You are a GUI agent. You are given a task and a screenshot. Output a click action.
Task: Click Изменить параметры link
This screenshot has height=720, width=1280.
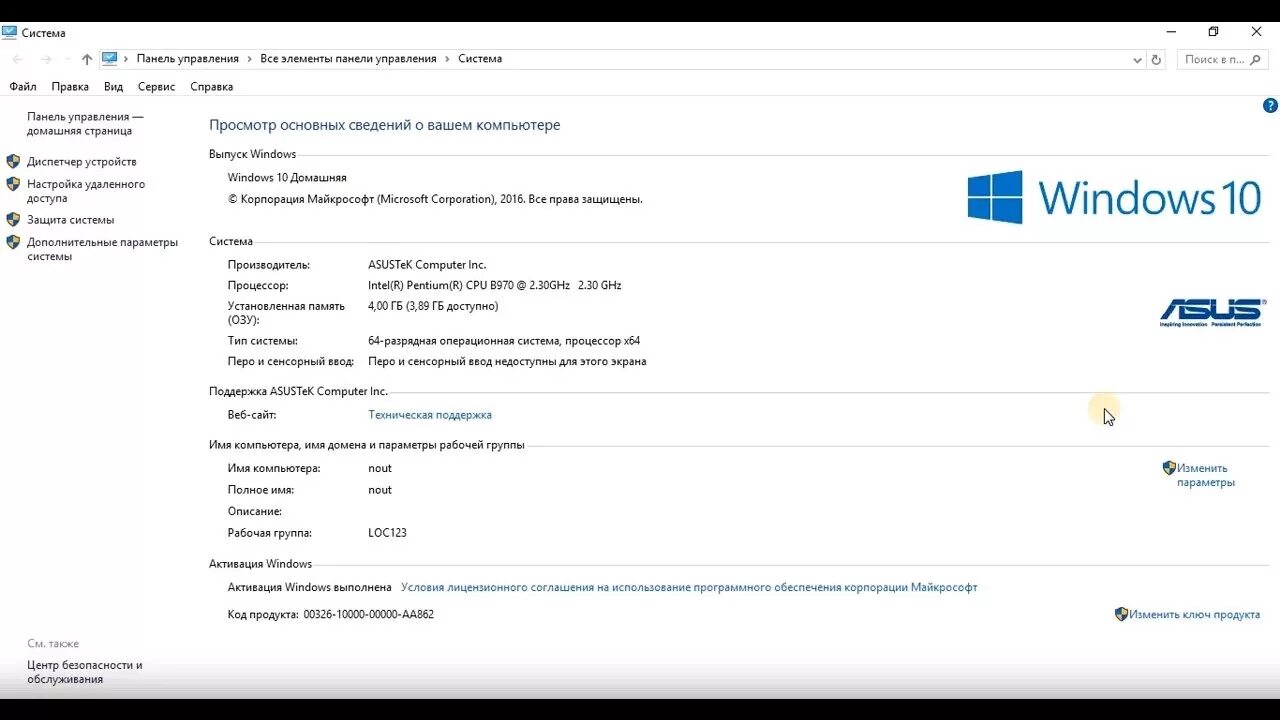(x=1205, y=475)
